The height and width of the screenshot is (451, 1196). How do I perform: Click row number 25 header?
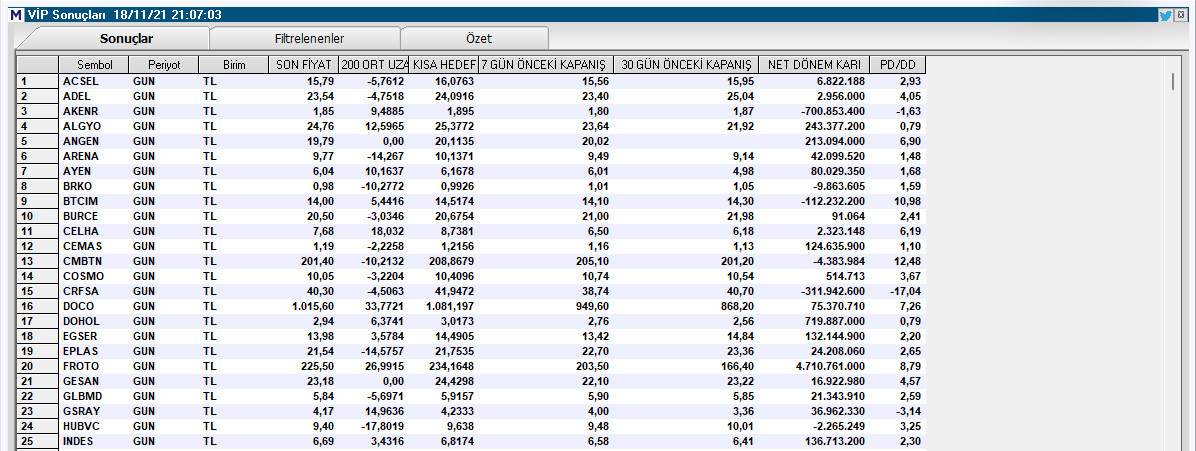(x=37, y=441)
